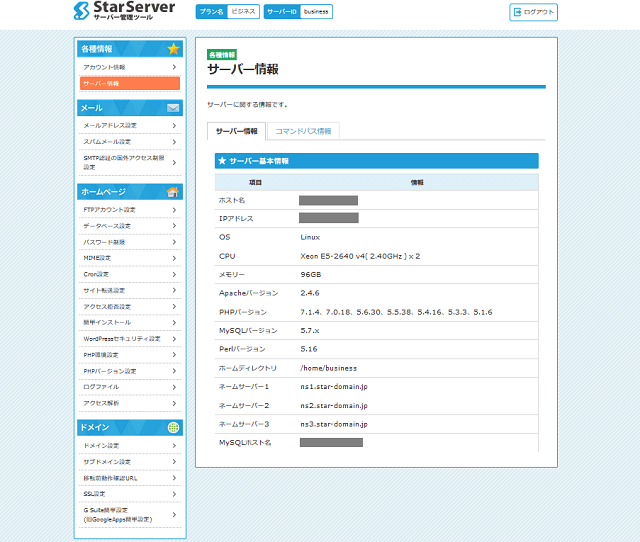
Task: Open FTPアカウント設定
Action: (x=130, y=210)
